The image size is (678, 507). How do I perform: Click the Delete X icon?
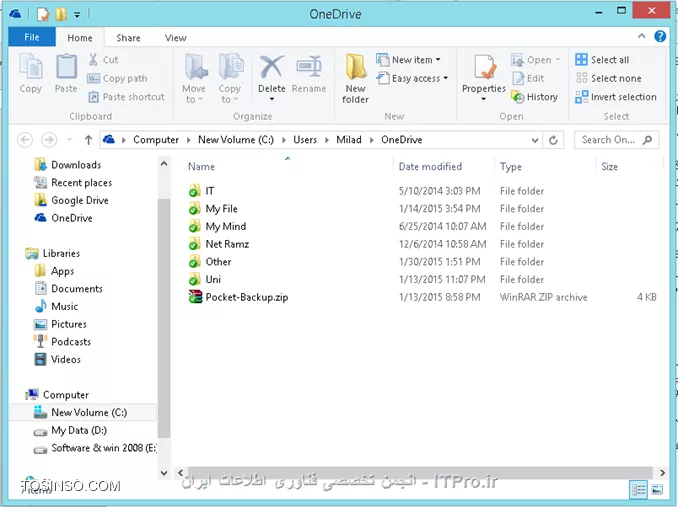pyautogui.click(x=272, y=67)
